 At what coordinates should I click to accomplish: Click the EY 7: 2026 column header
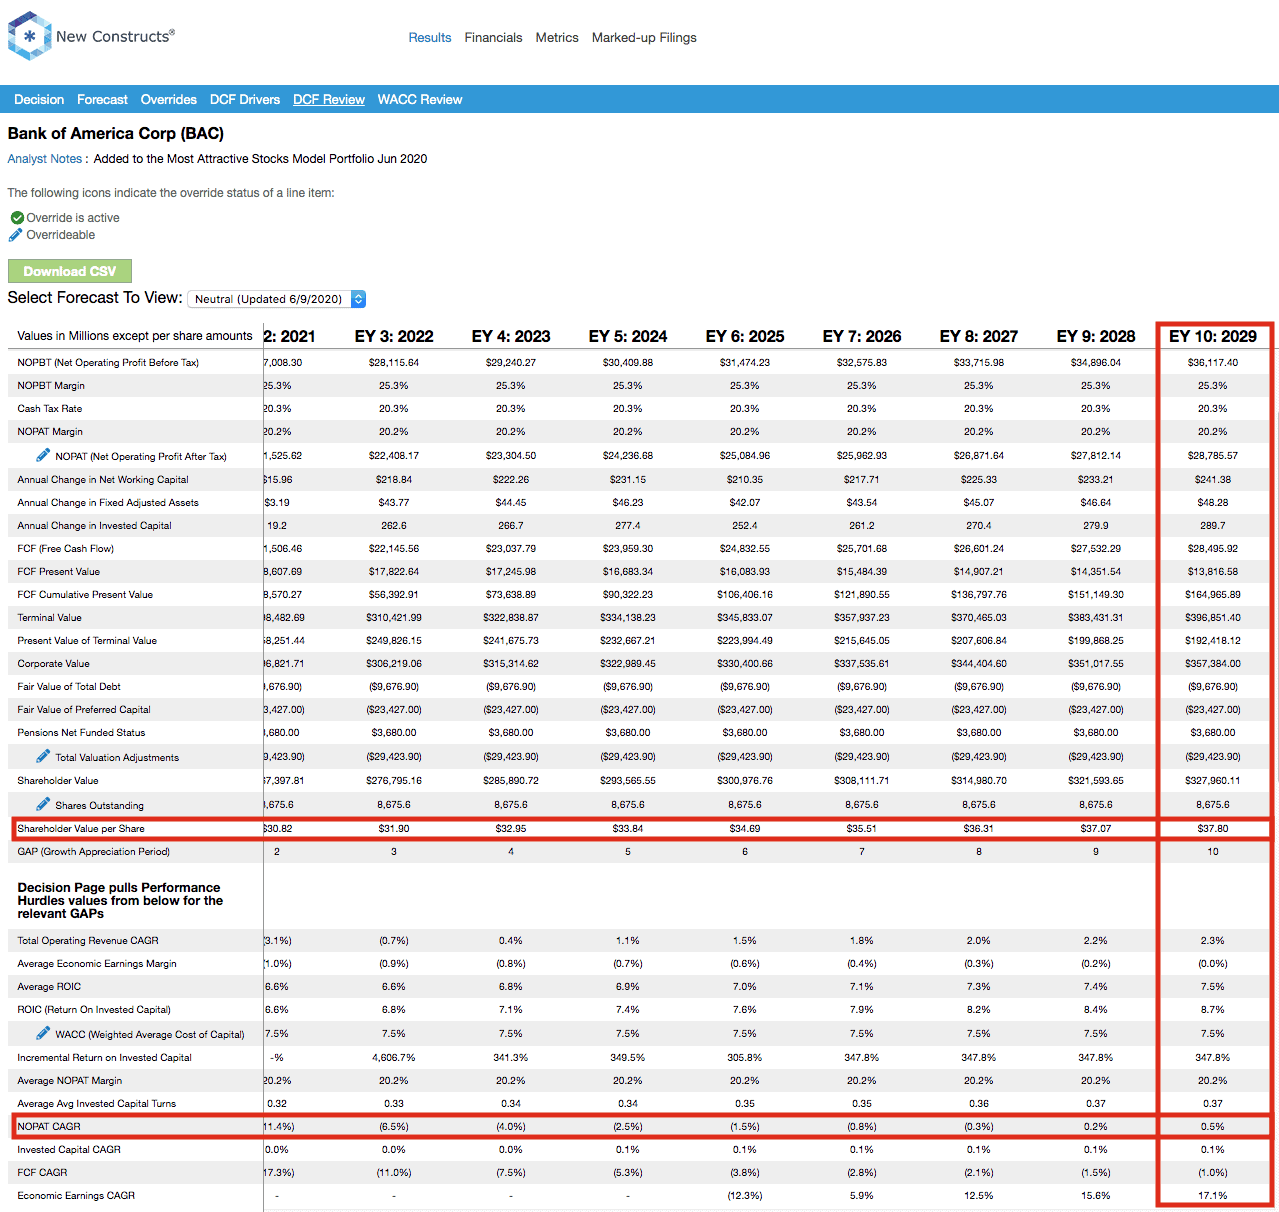point(862,336)
